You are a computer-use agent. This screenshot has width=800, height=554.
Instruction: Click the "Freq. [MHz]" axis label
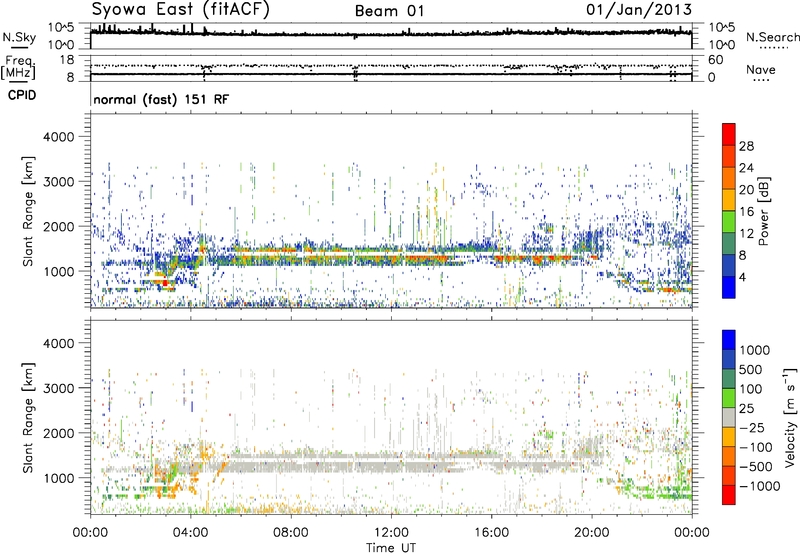(x=18, y=68)
